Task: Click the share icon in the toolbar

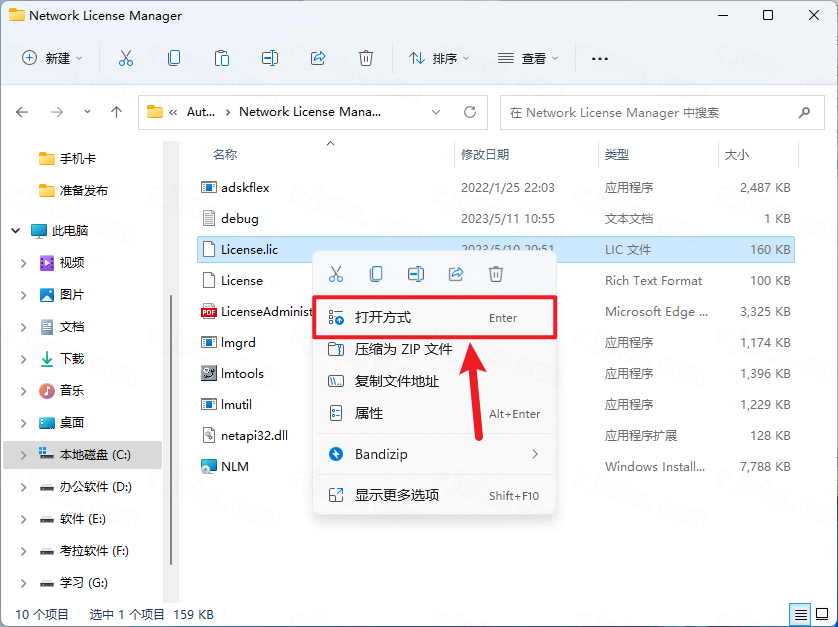Action: (x=318, y=58)
